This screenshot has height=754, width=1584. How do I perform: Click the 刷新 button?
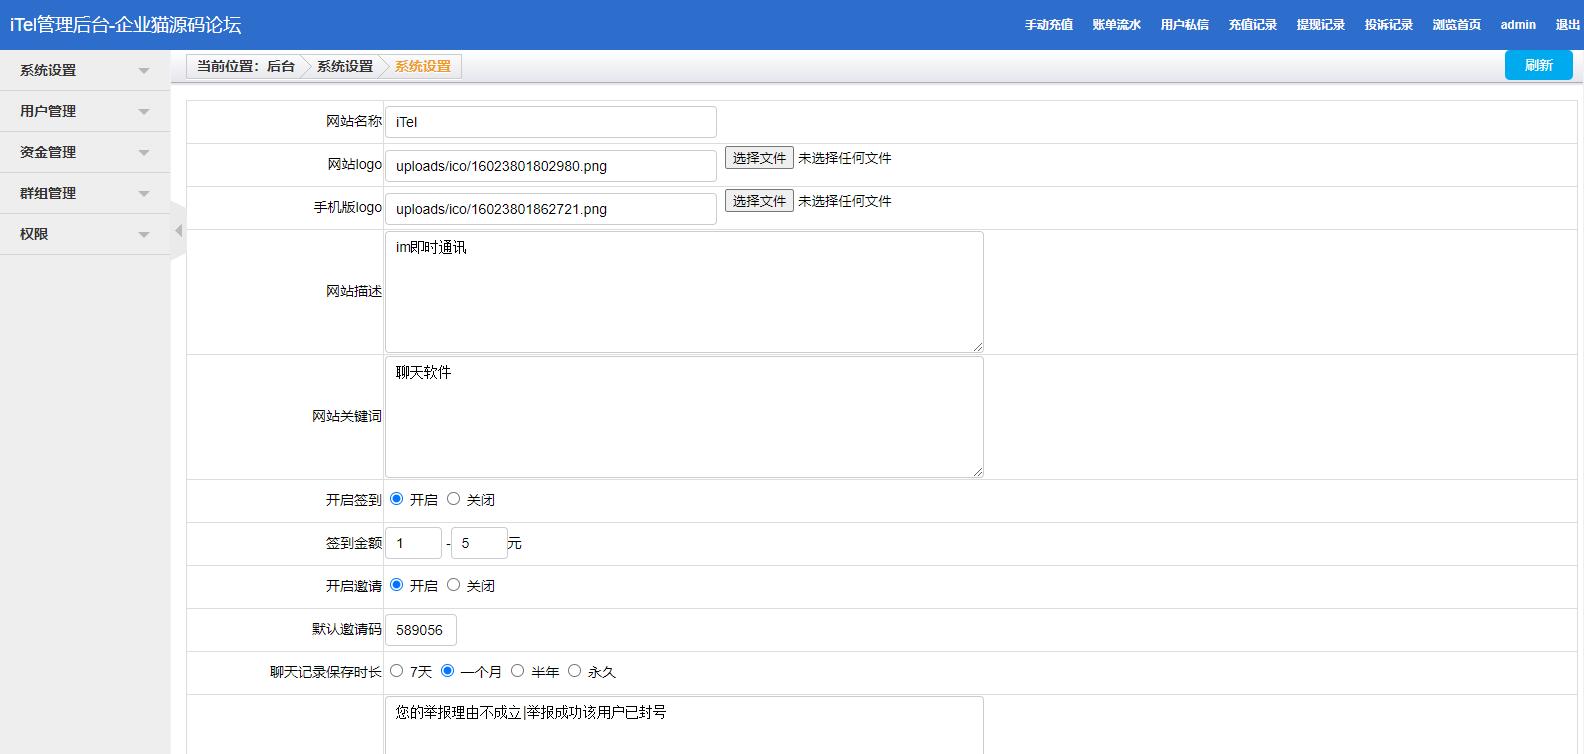(1538, 65)
